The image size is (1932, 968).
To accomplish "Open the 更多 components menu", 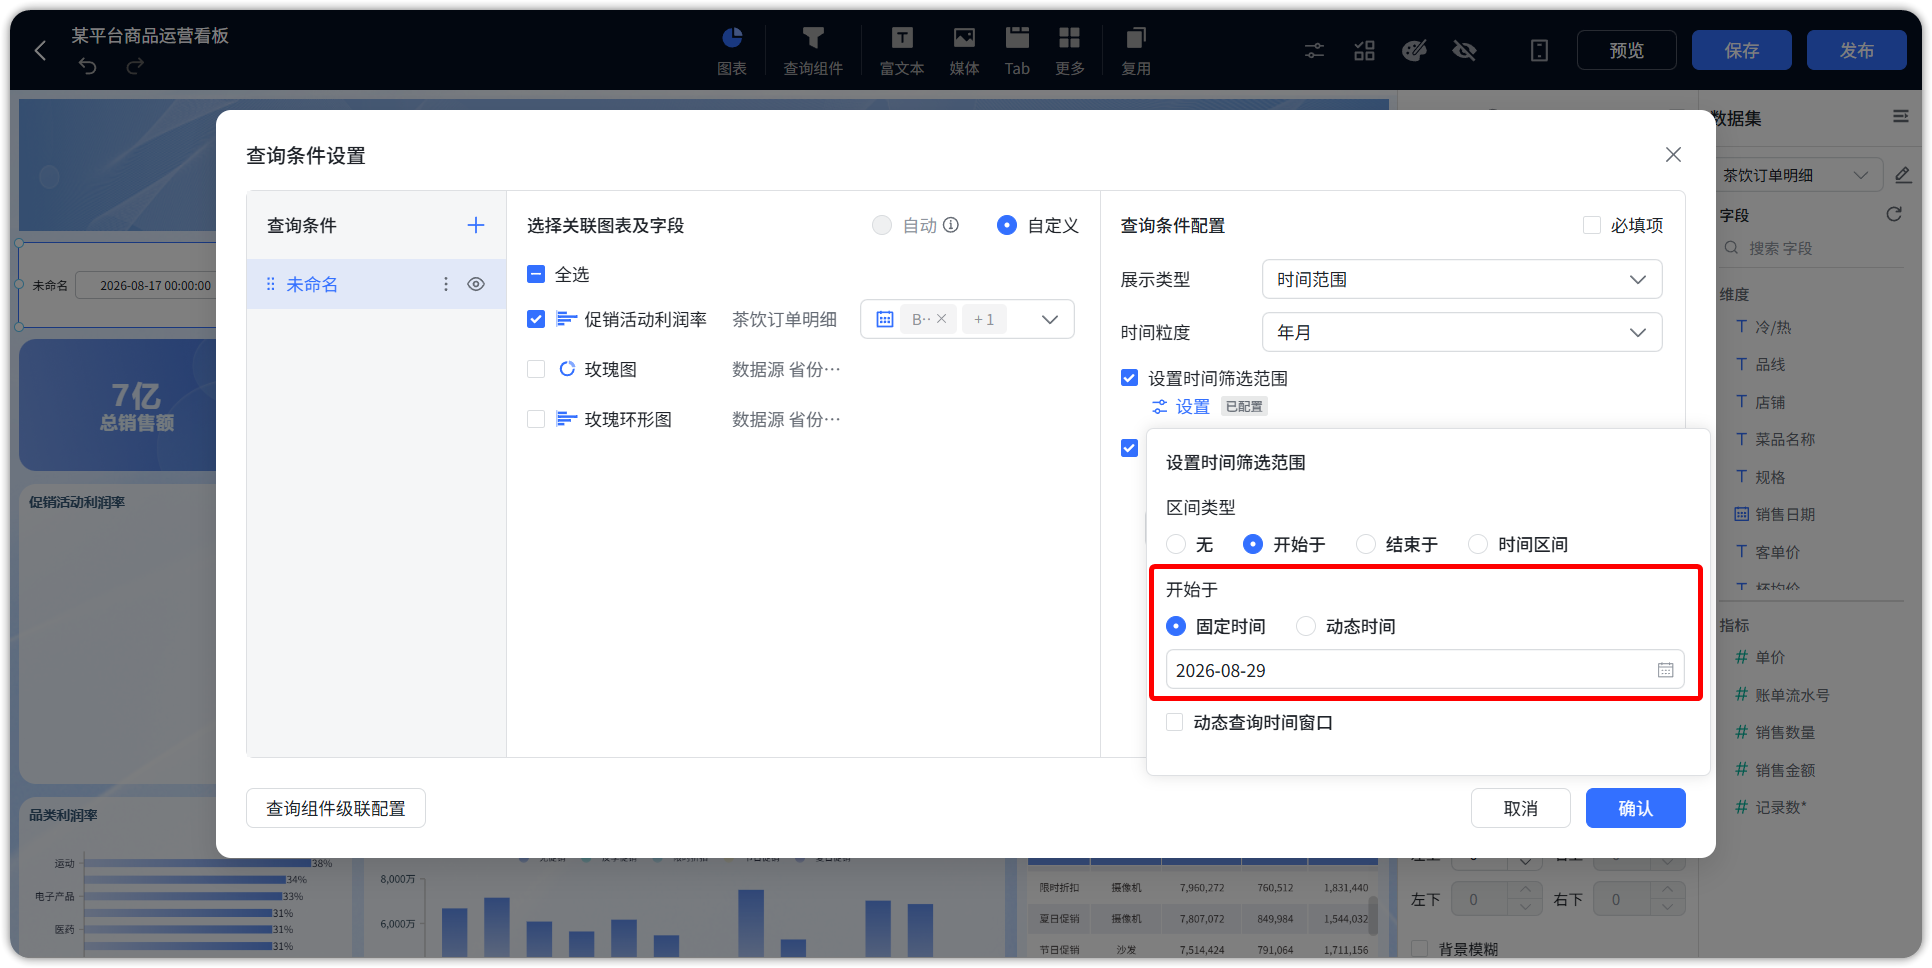I will tap(1070, 50).
